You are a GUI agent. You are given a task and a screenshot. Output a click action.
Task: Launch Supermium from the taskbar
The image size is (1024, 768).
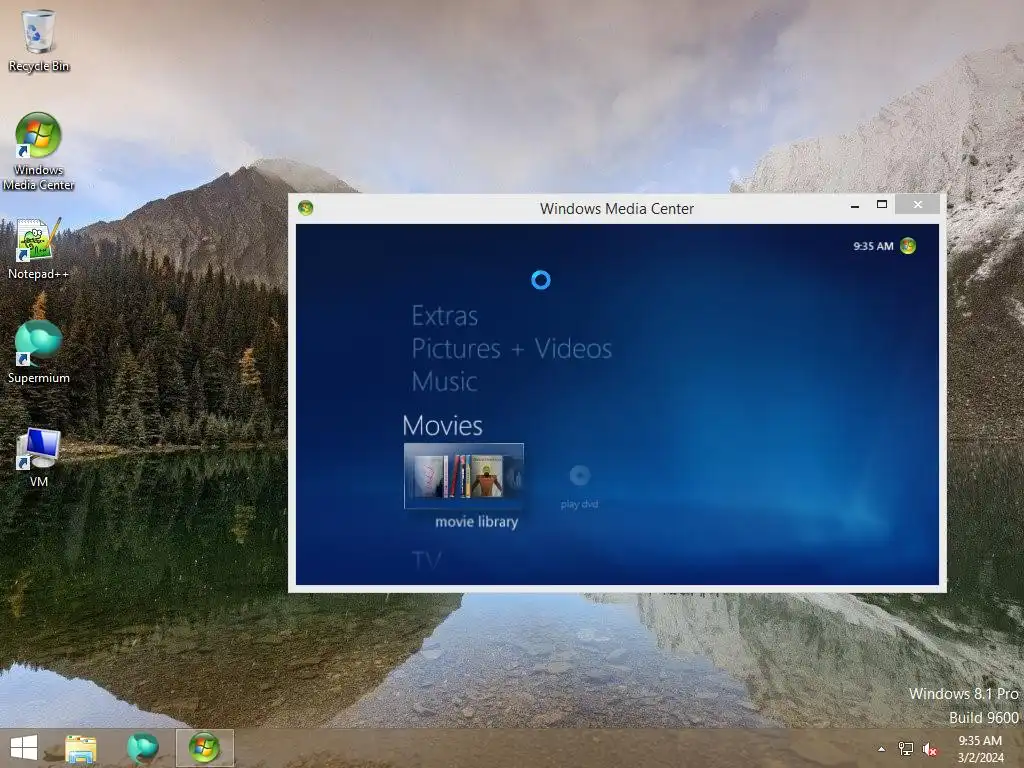[142, 748]
